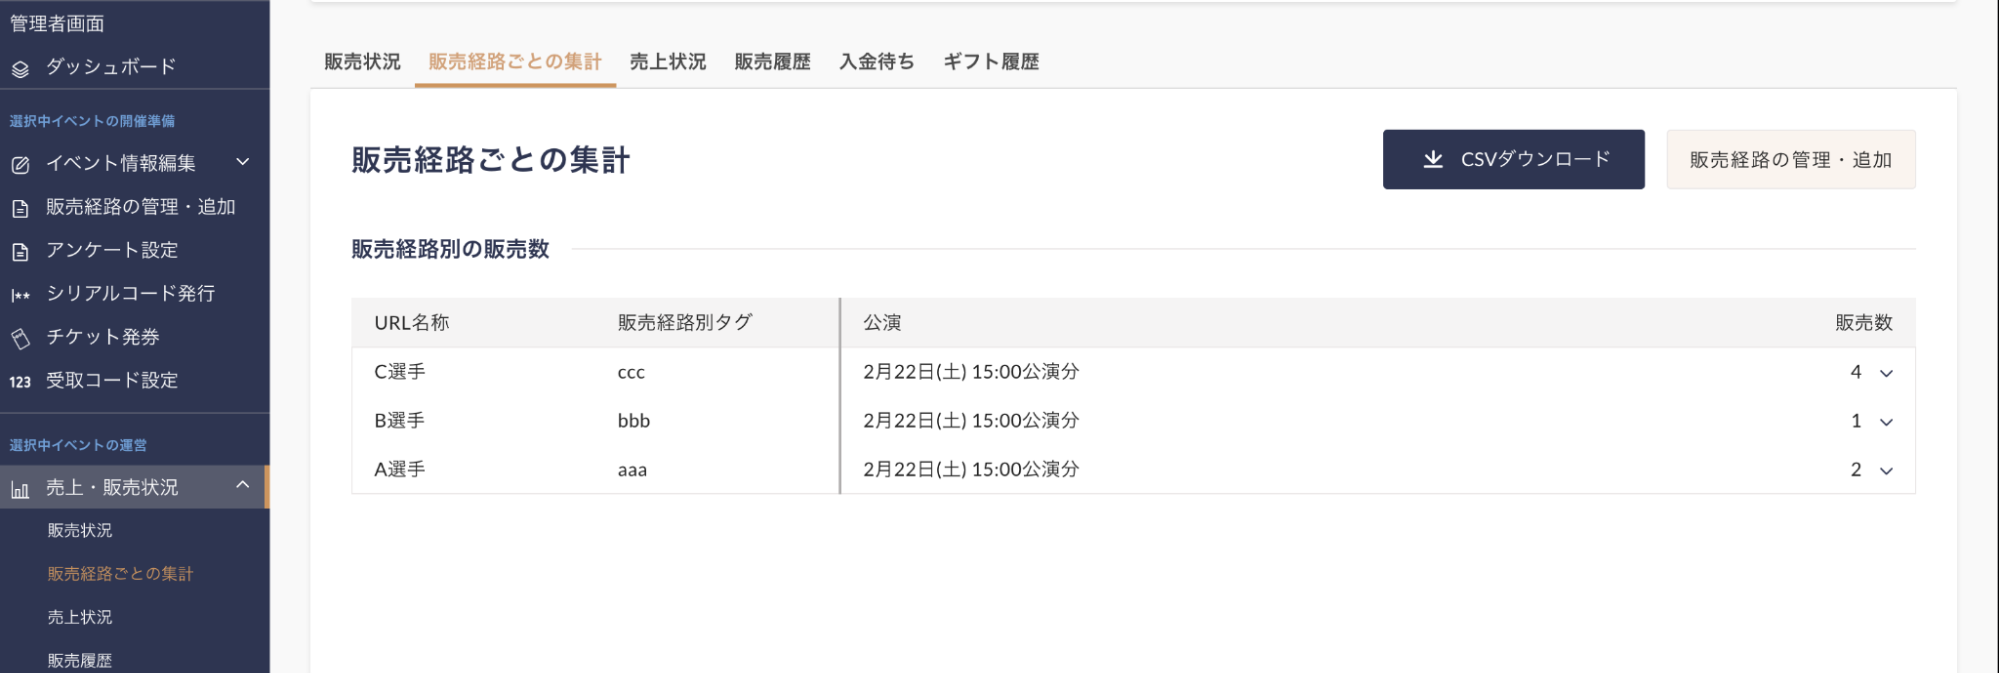Click the survey settings document icon

point(20,252)
